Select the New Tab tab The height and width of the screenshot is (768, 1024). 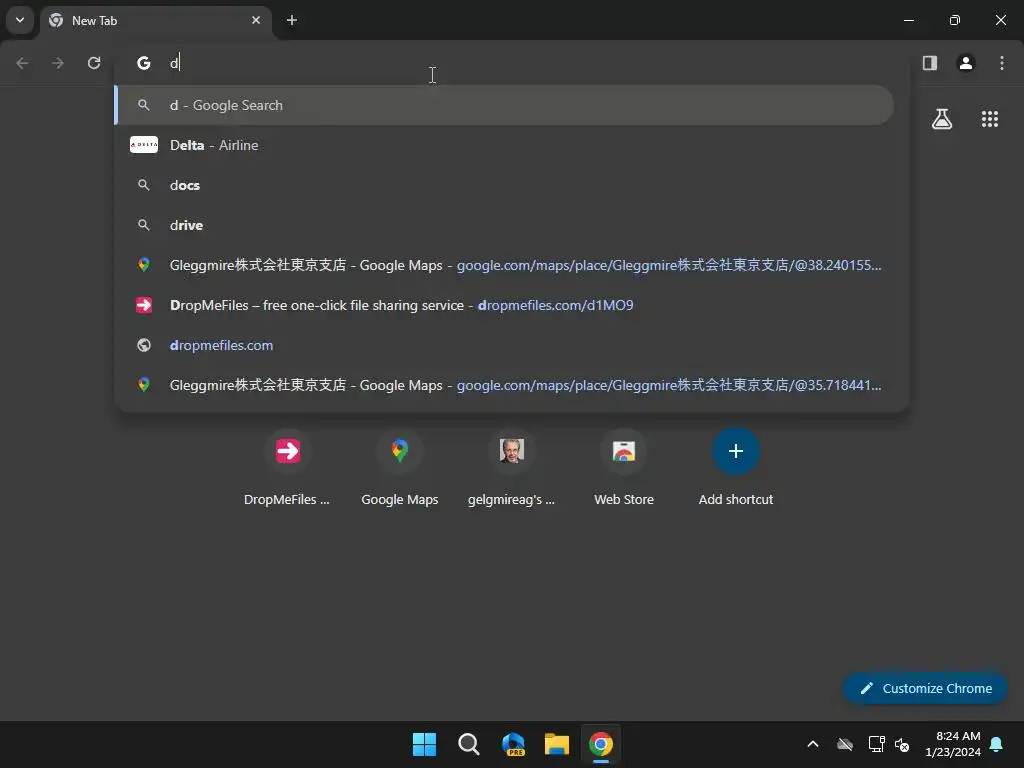[155, 20]
